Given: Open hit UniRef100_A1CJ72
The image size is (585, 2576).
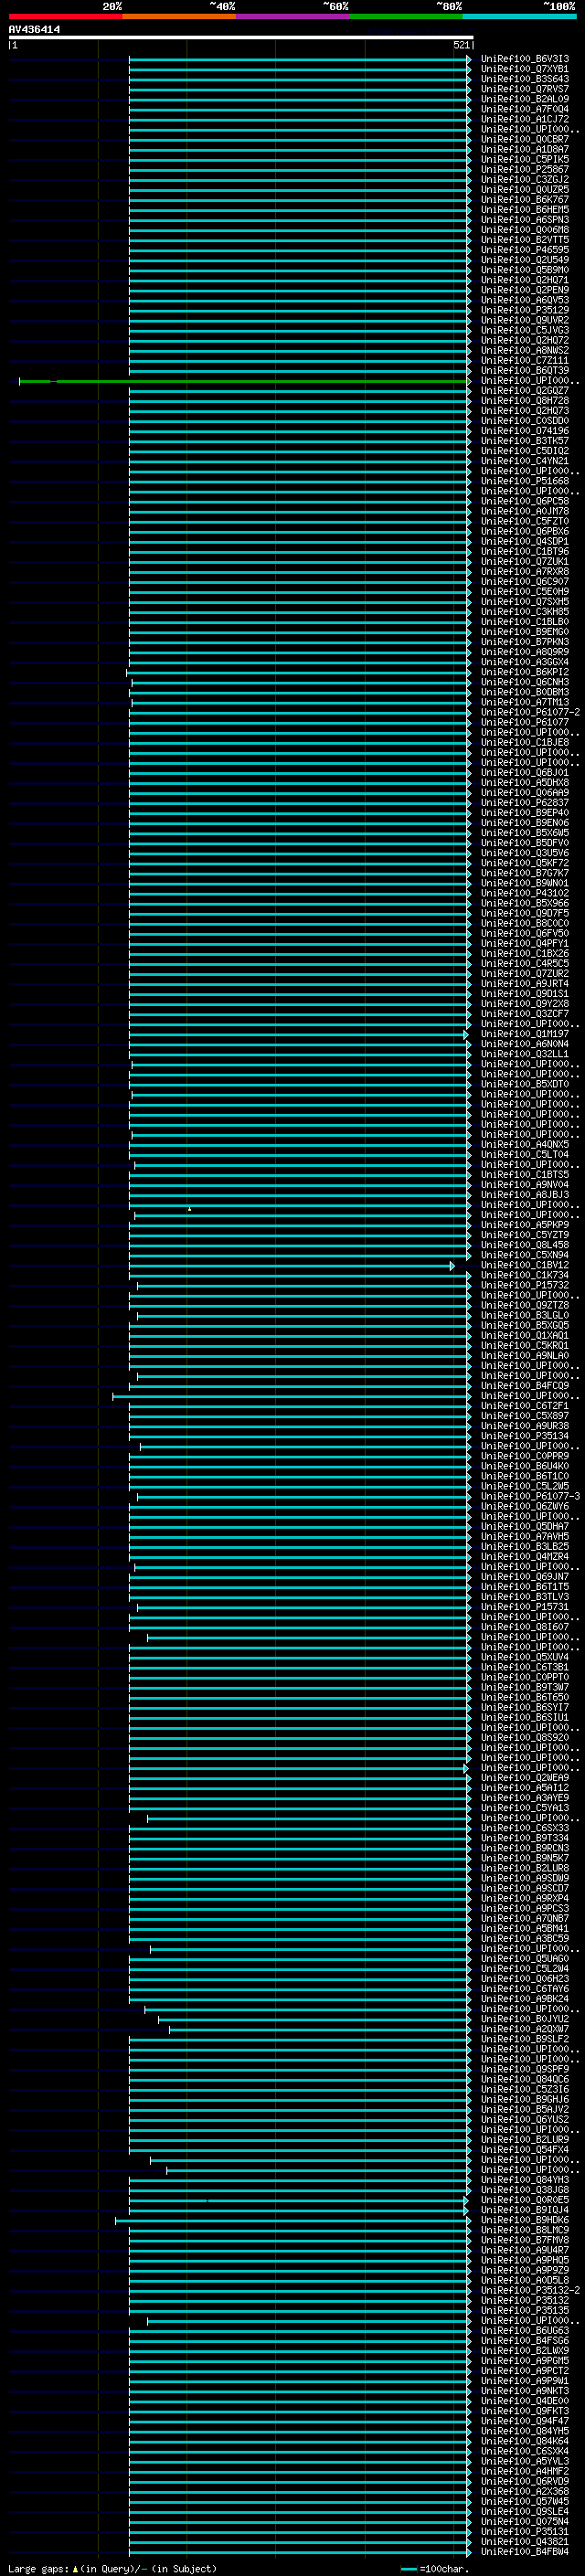Looking at the screenshot, I should point(525,119).
